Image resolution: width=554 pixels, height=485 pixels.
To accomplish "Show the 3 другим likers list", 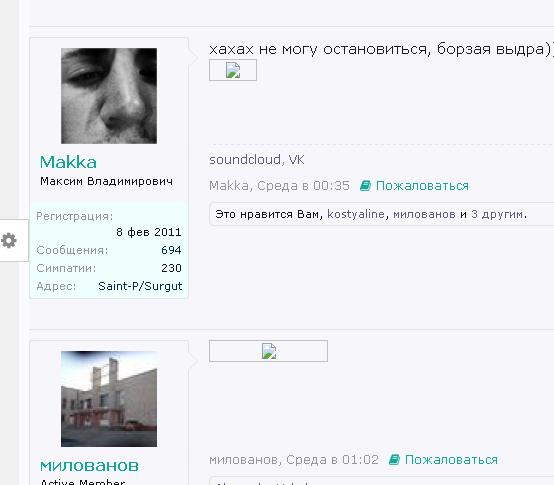I will coord(497,214).
